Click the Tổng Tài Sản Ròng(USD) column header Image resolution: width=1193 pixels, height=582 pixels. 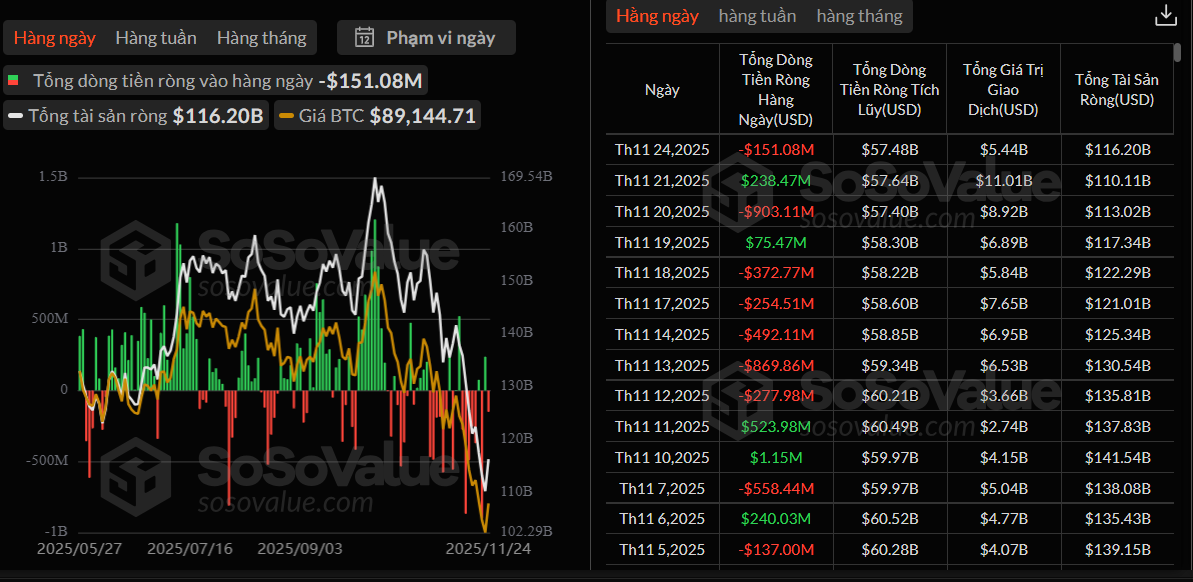[x=1114, y=89]
